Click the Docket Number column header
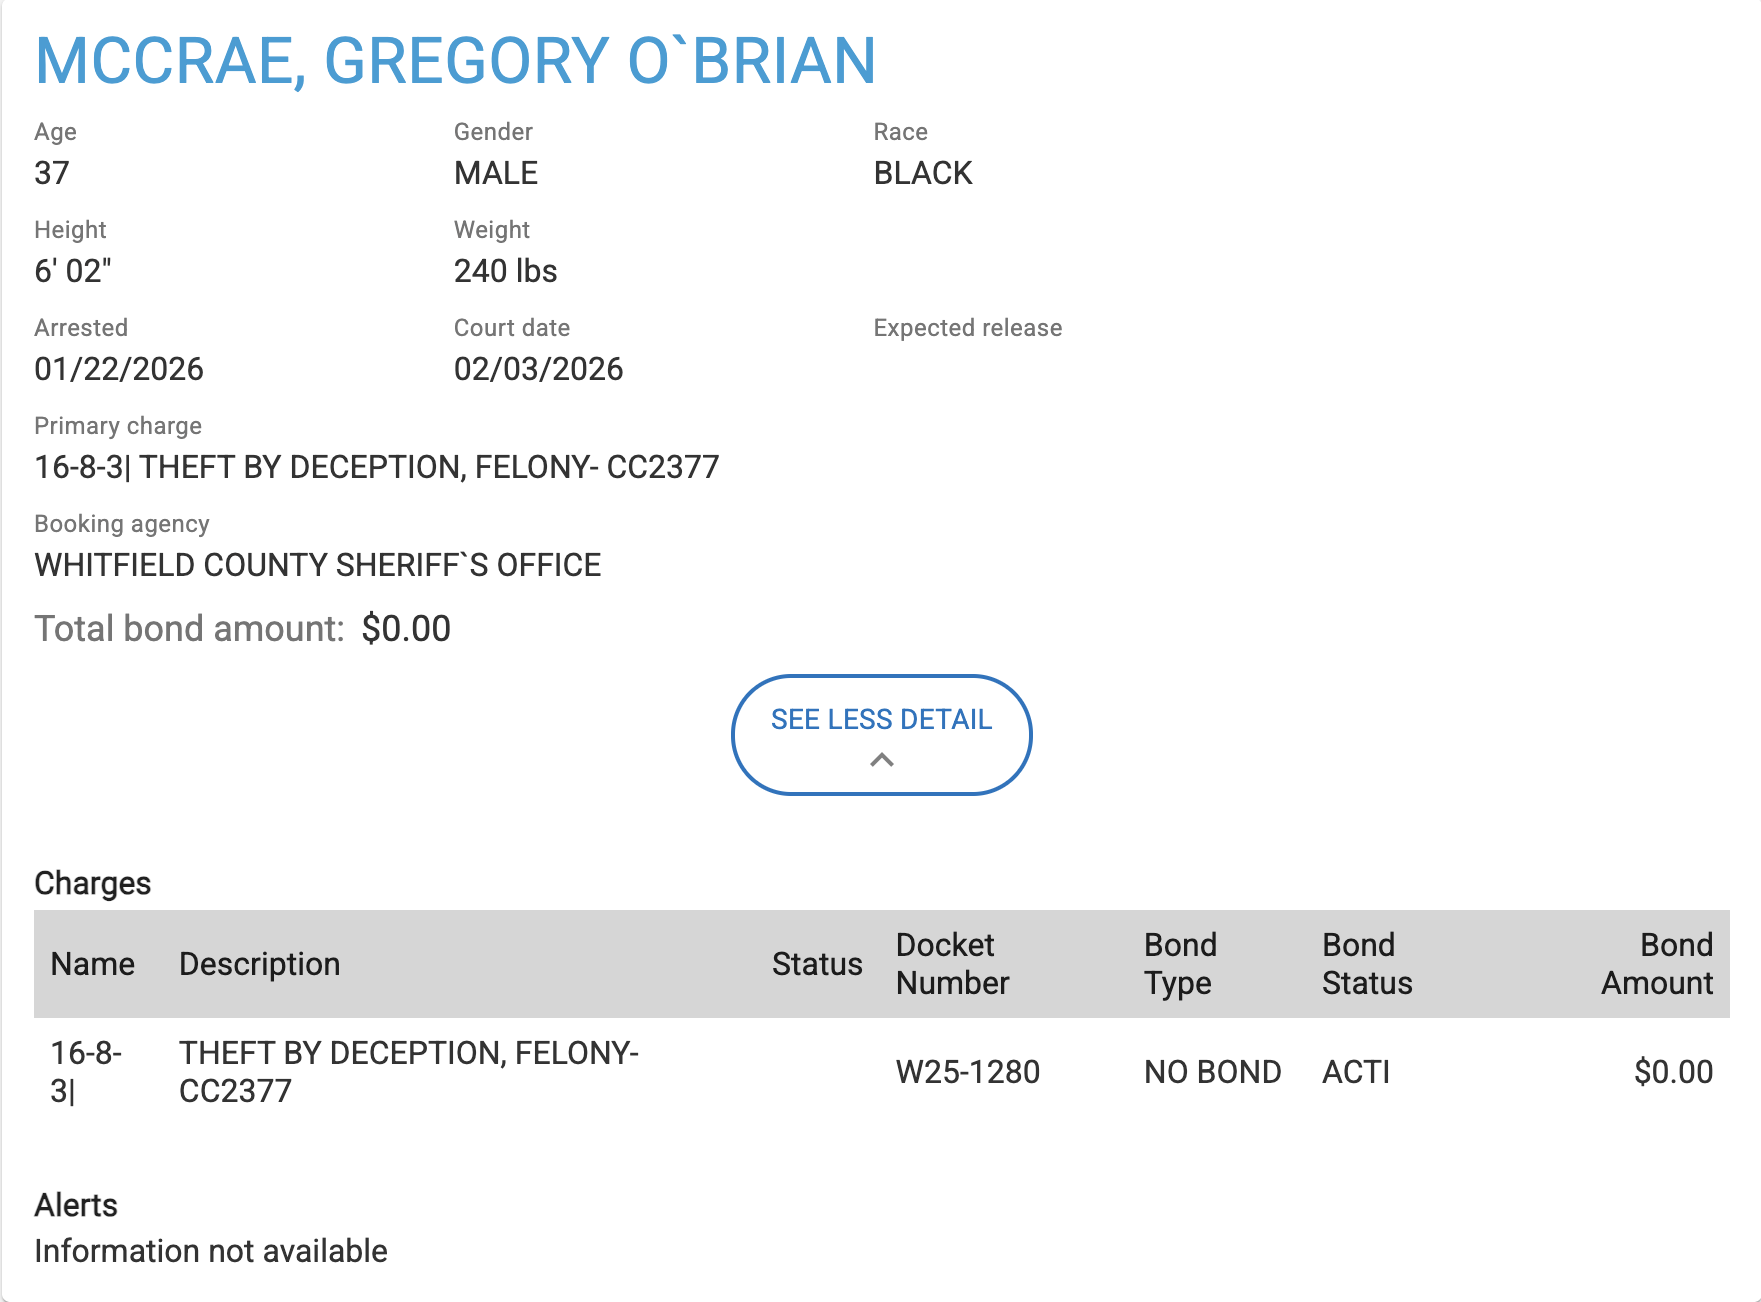The image size is (1761, 1302). point(952,964)
